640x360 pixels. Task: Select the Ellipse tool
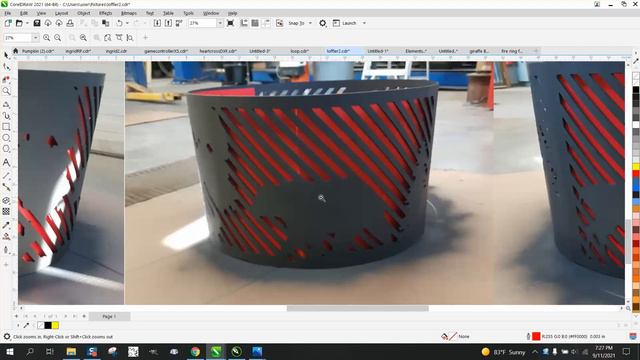click(6, 138)
